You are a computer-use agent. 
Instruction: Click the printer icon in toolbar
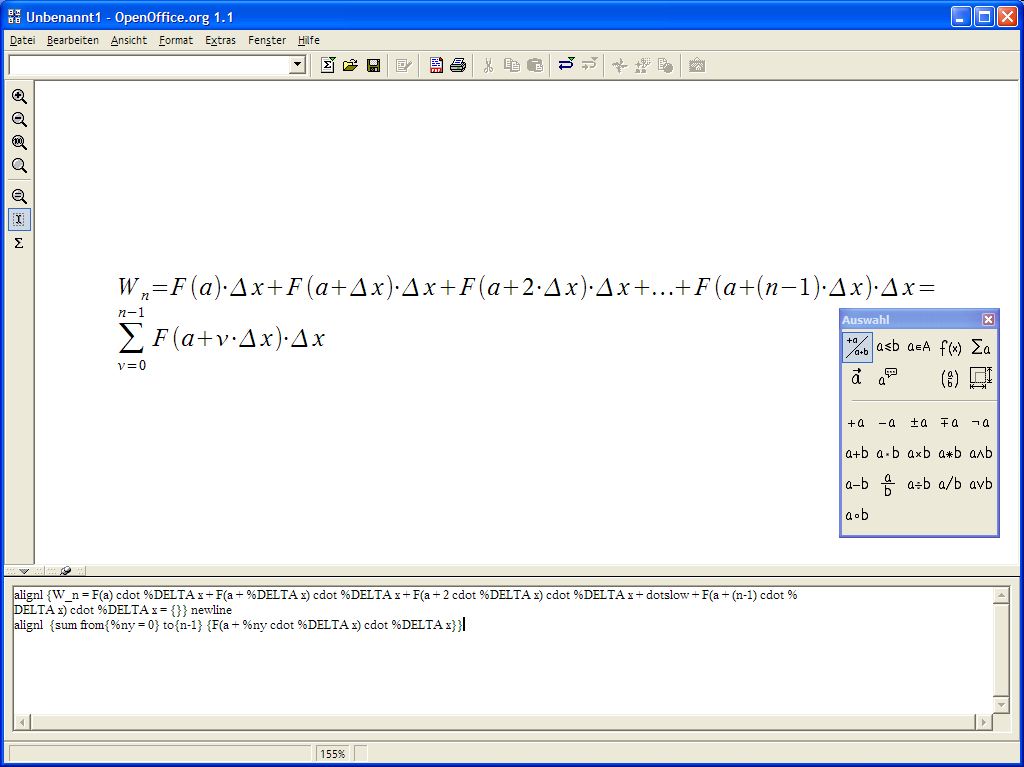click(458, 65)
